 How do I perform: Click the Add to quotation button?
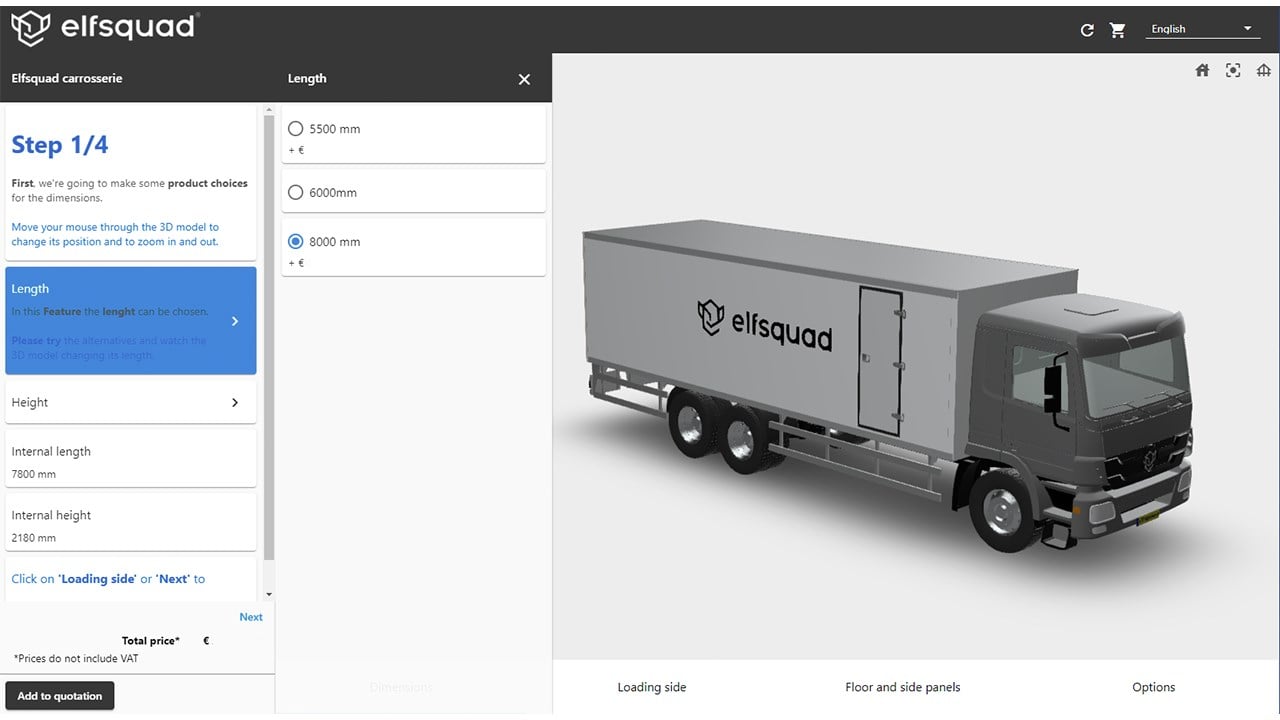click(60, 696)
